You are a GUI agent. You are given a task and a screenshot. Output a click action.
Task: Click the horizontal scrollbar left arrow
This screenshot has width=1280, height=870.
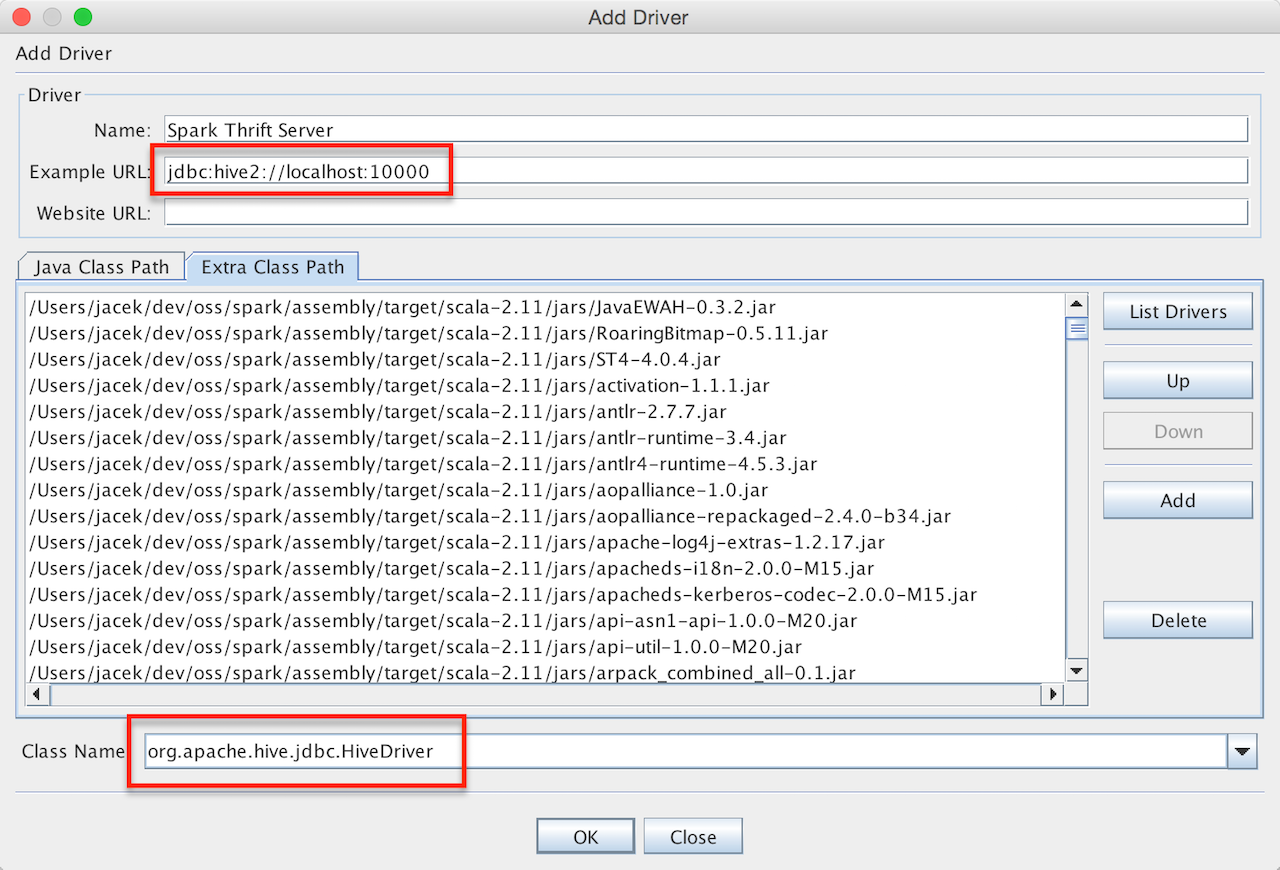click(37, 693)
